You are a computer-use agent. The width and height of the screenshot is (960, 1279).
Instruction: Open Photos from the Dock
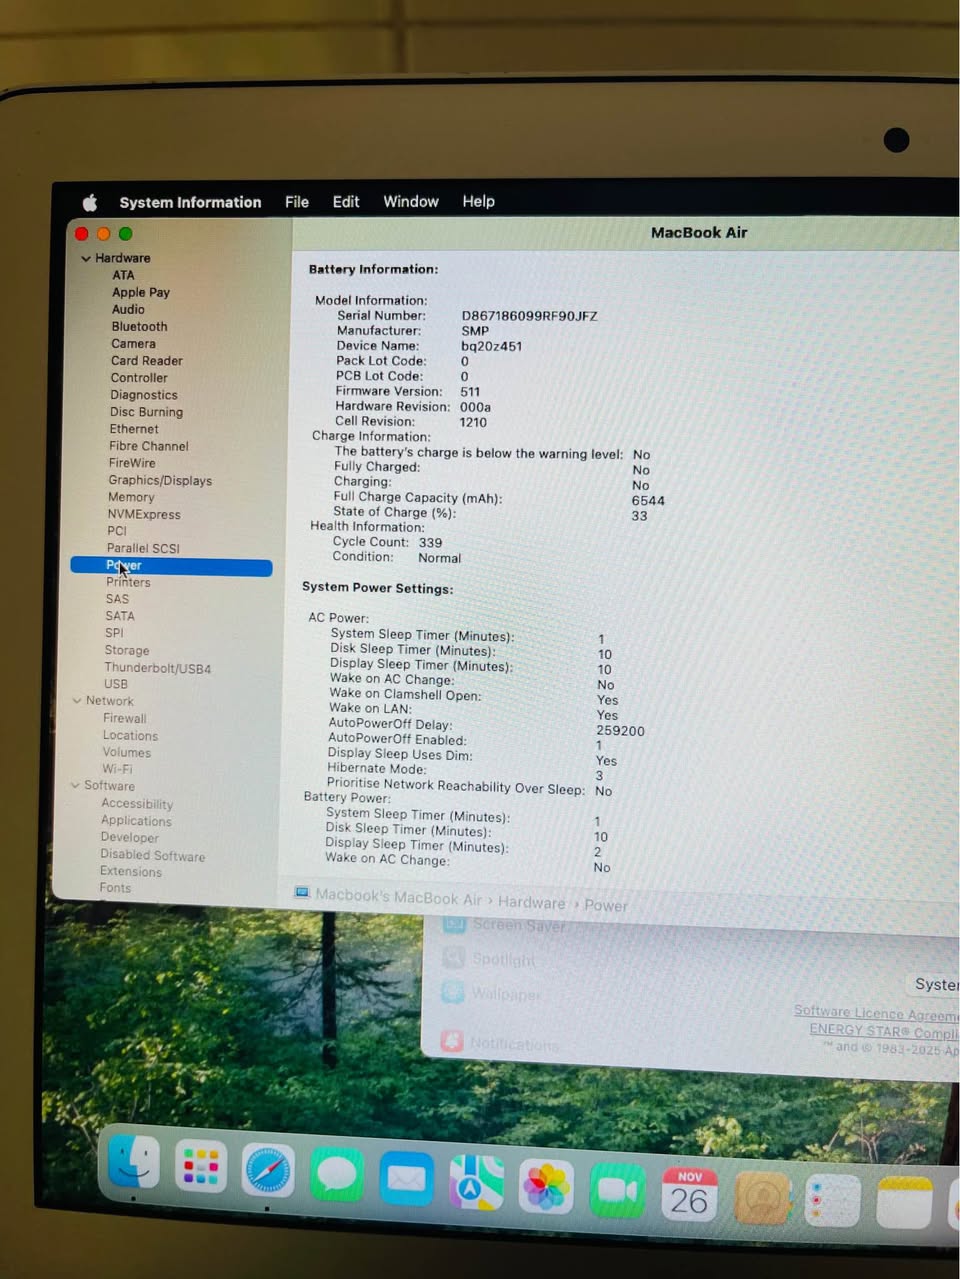(546, 1187)
